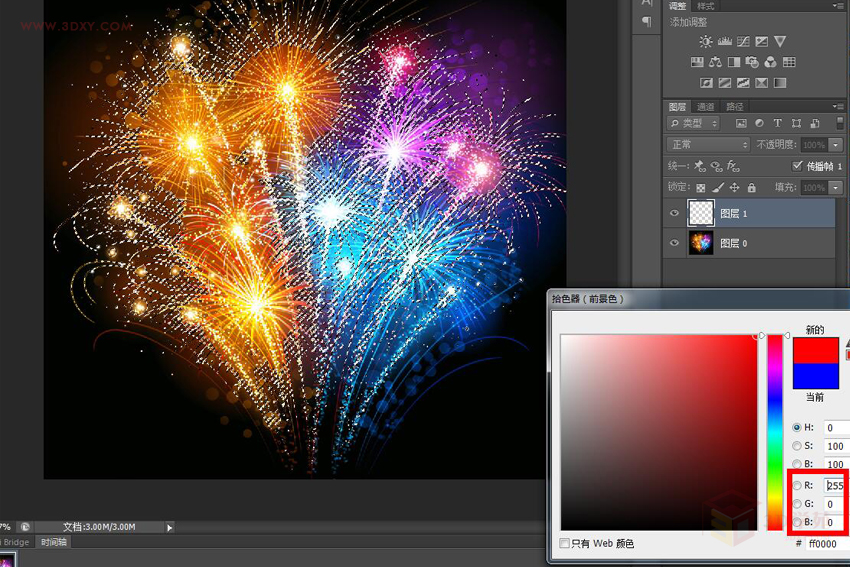
Task: Open the Paragraph panel icon
Action: point(647,22)
